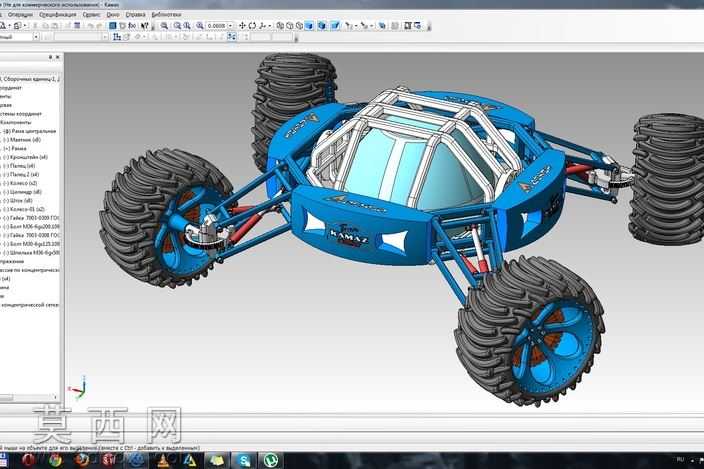The width and height of the screenshot is (704, 469).
Task: Switch to thin hidden lines display mode
Action: pyautogui.click(x=299, y=26)
